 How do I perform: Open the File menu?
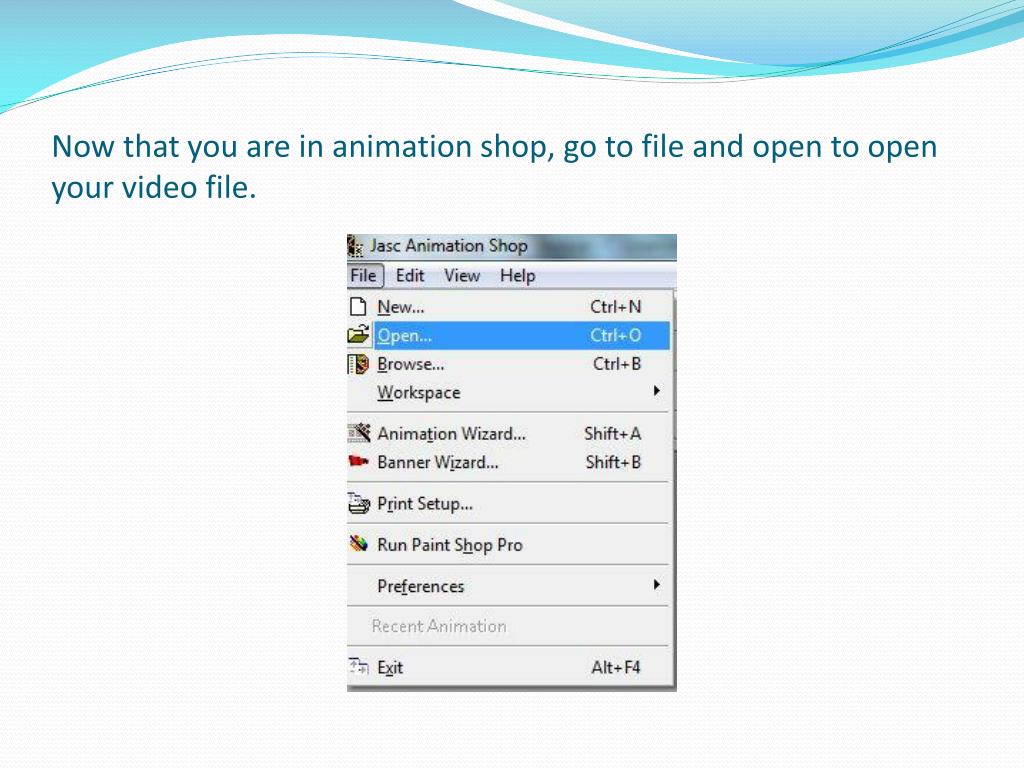[364, 276]
